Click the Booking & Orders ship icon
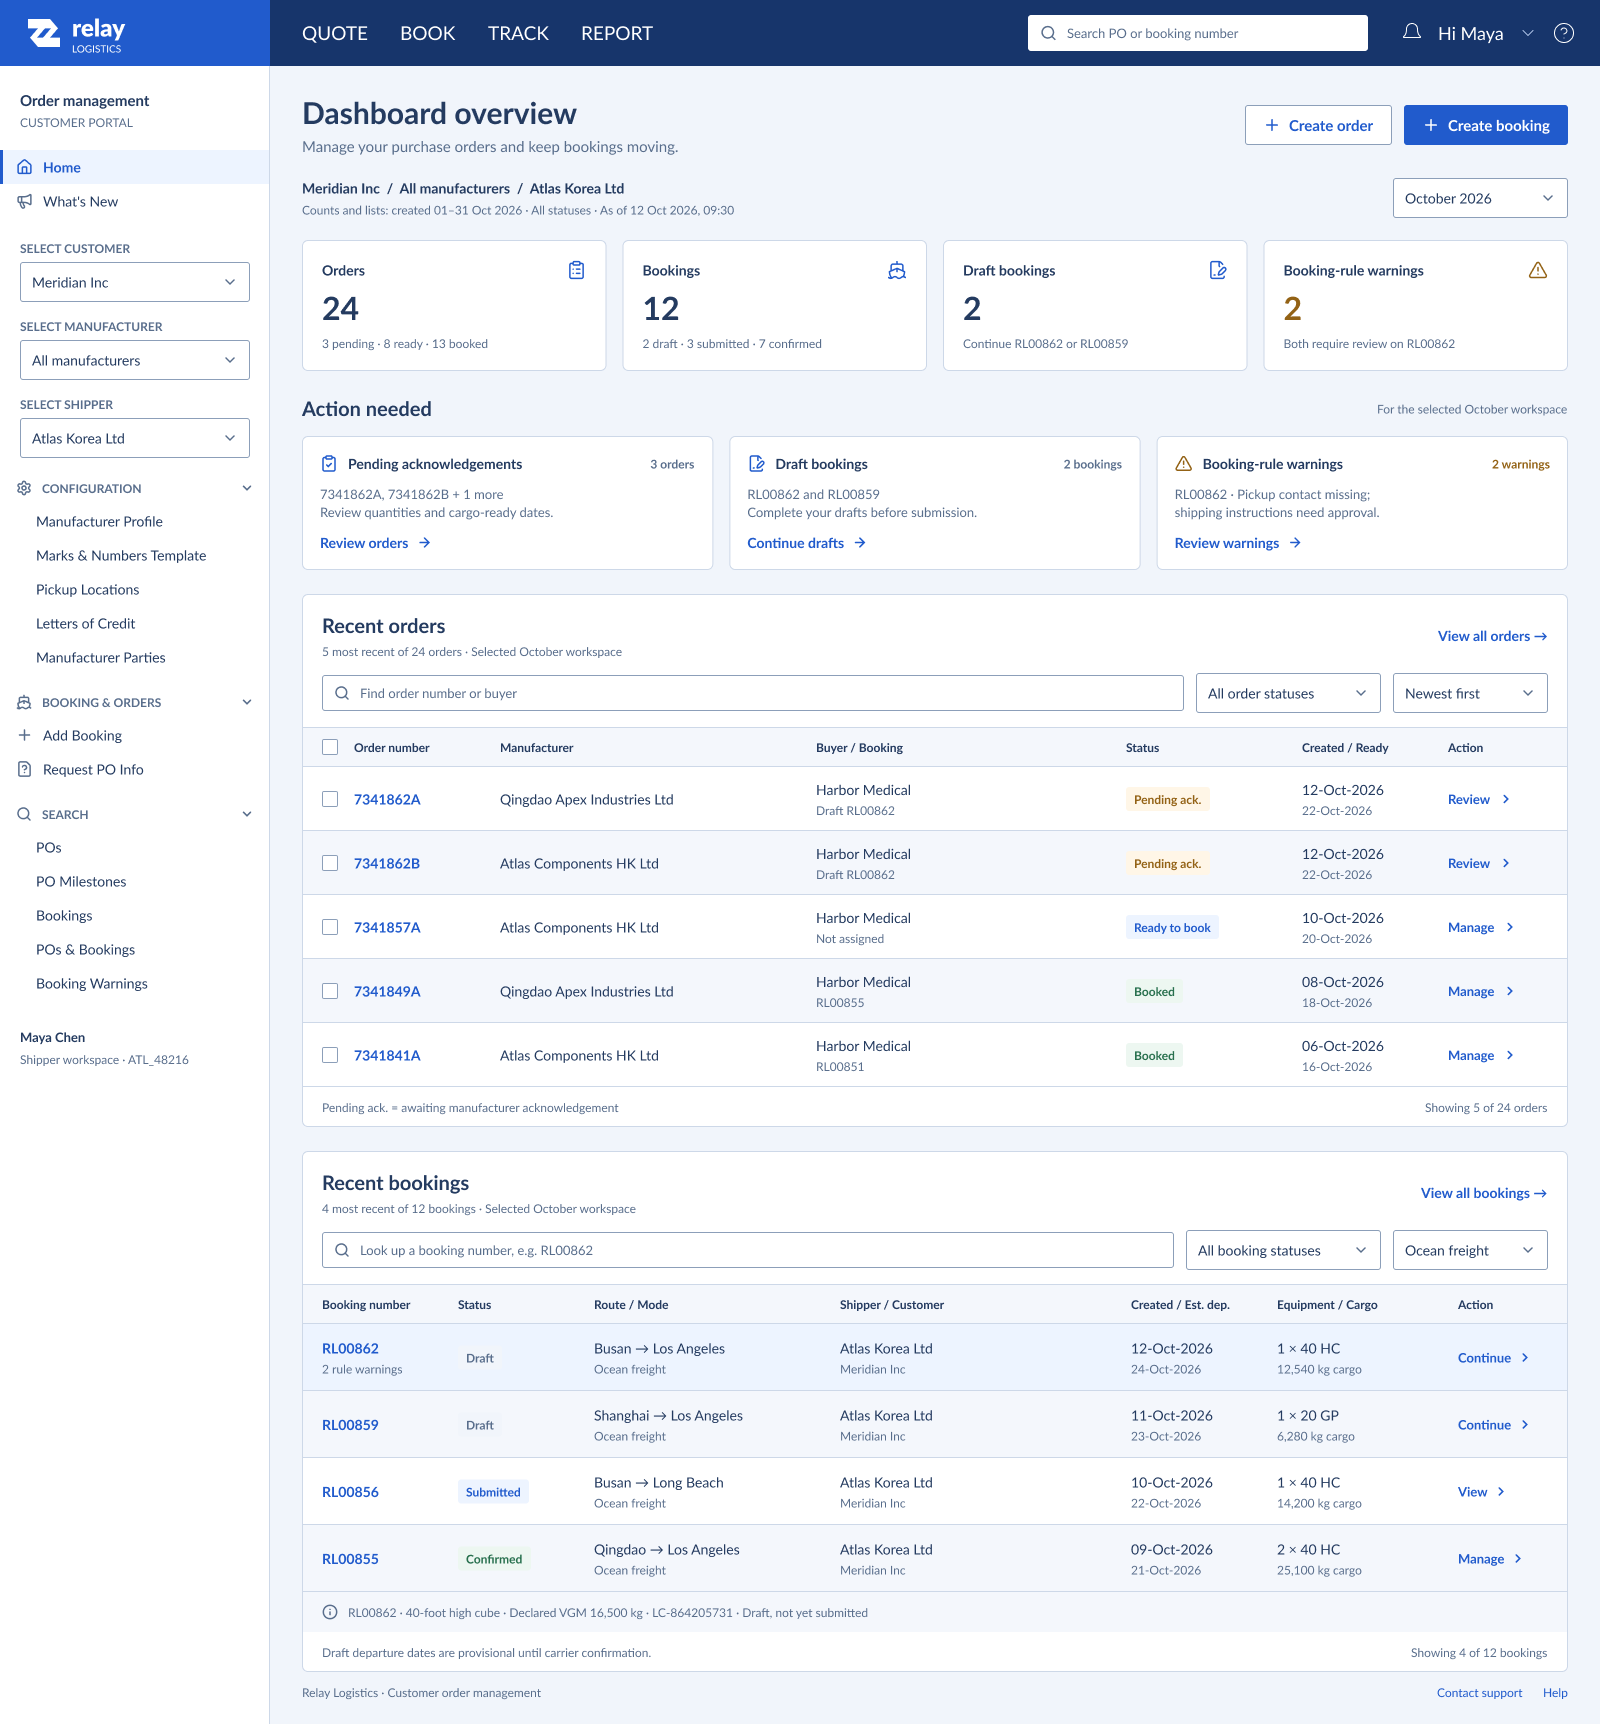The width and height of the screenshot is (1600, 1724). pos(24,702)
